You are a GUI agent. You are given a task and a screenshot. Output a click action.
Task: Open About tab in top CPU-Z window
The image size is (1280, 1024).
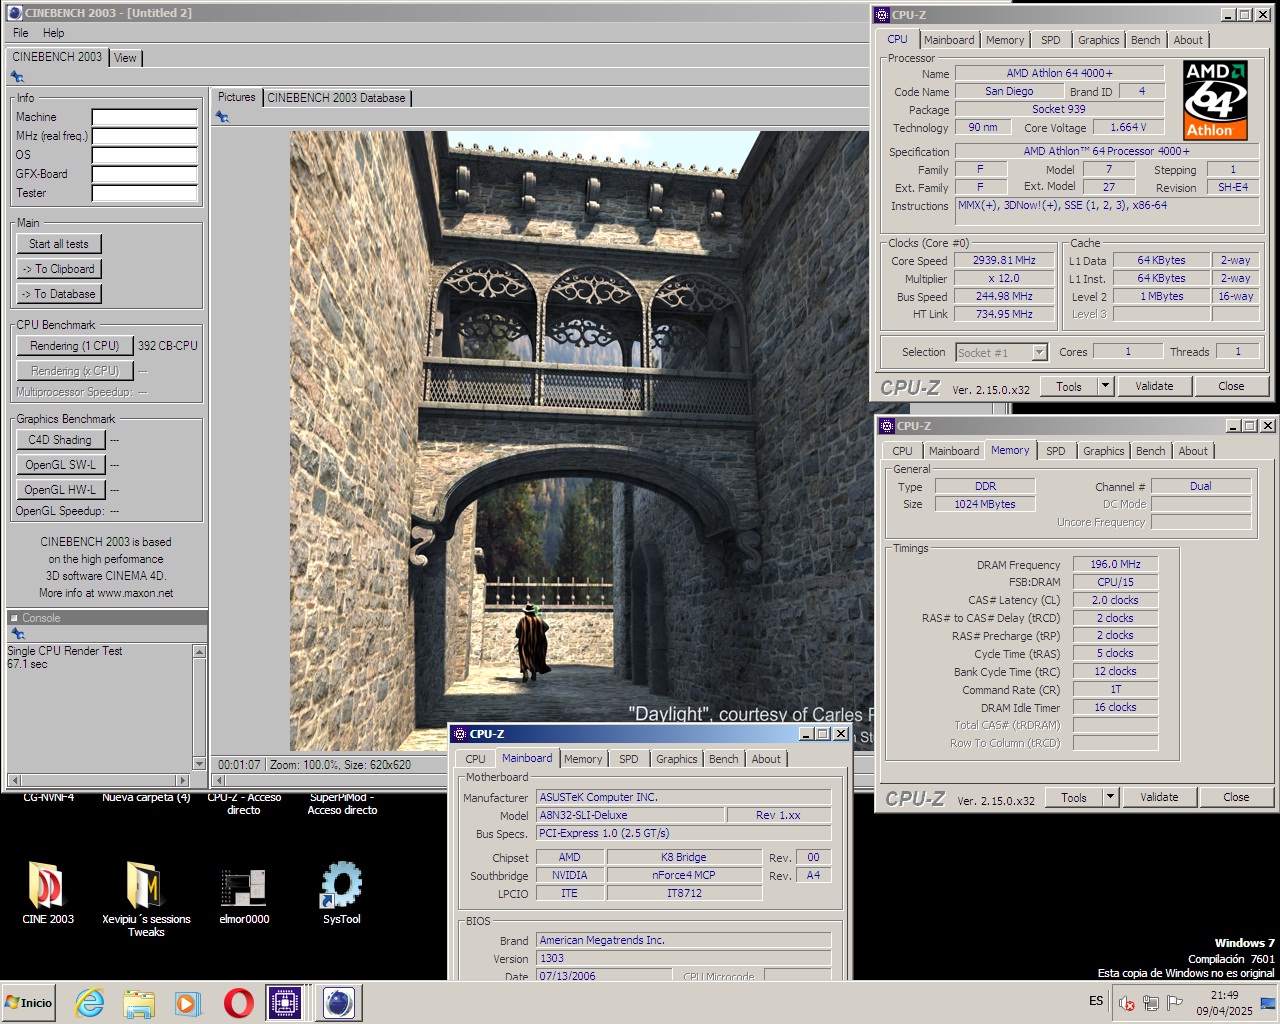[x=1188, y=40]
